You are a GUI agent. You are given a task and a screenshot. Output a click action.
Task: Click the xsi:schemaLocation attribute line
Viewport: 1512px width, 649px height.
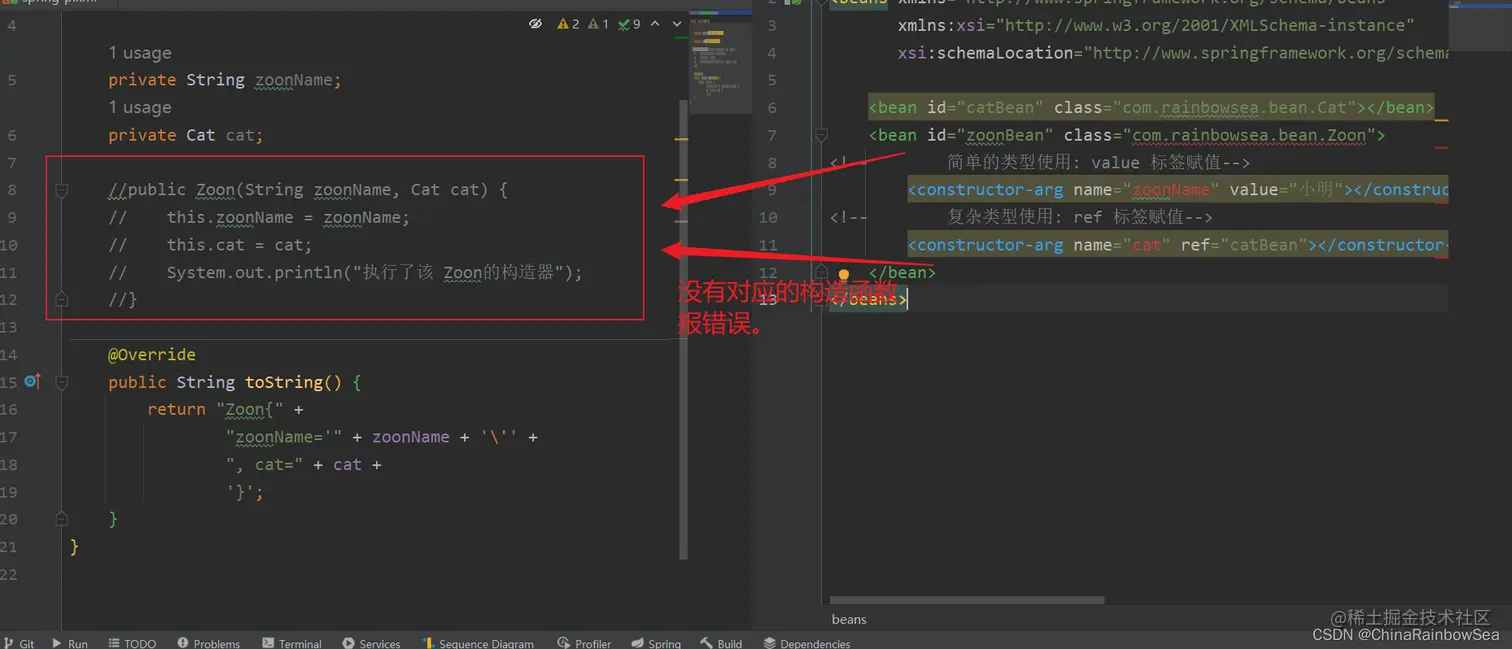point(1173,53)
